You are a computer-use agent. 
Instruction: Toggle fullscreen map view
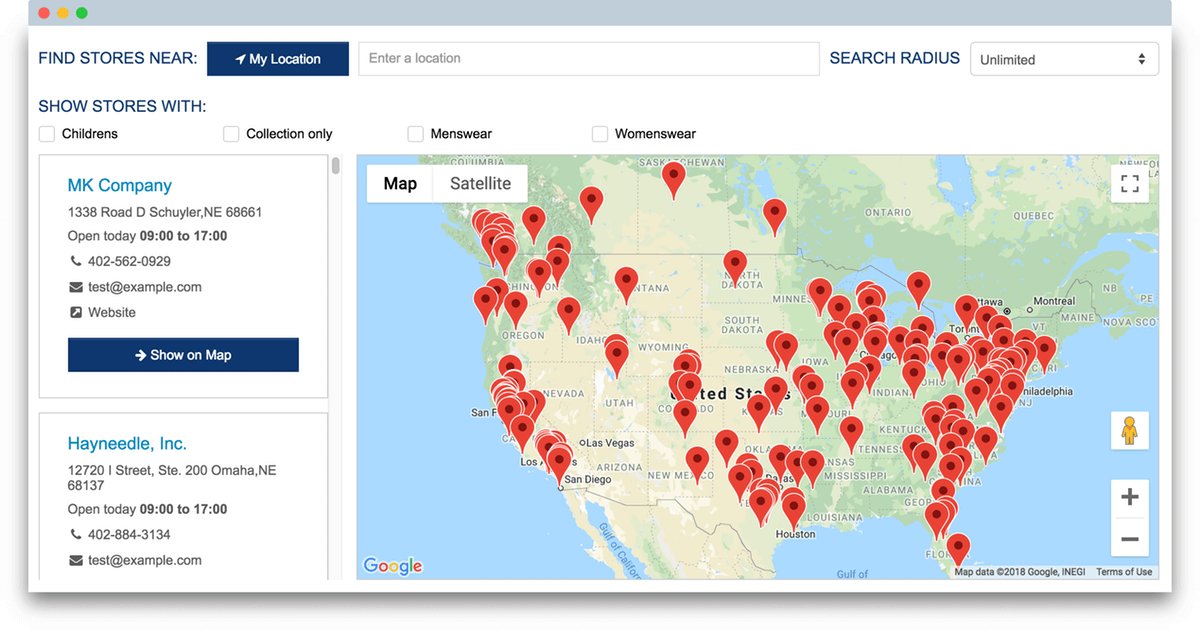coord(1130,184)
